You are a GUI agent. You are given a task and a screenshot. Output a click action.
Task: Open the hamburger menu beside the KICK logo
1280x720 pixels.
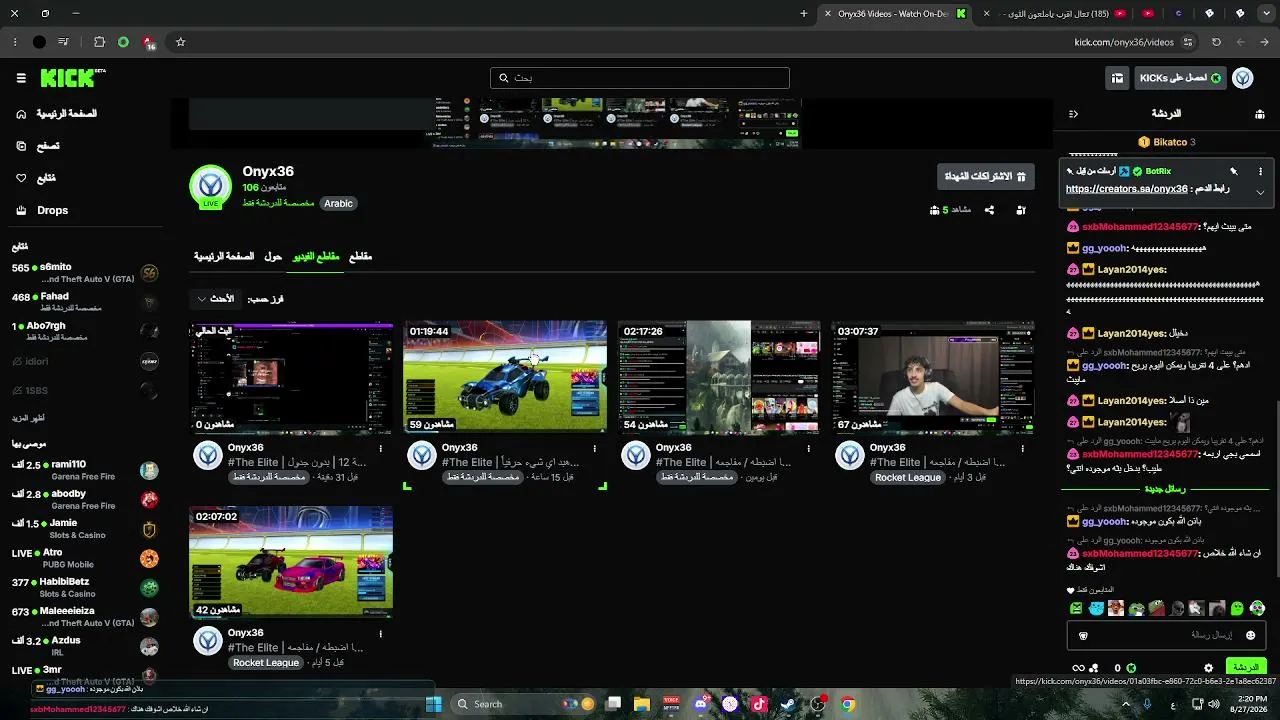pyautogui.click(x=21, y=78)
